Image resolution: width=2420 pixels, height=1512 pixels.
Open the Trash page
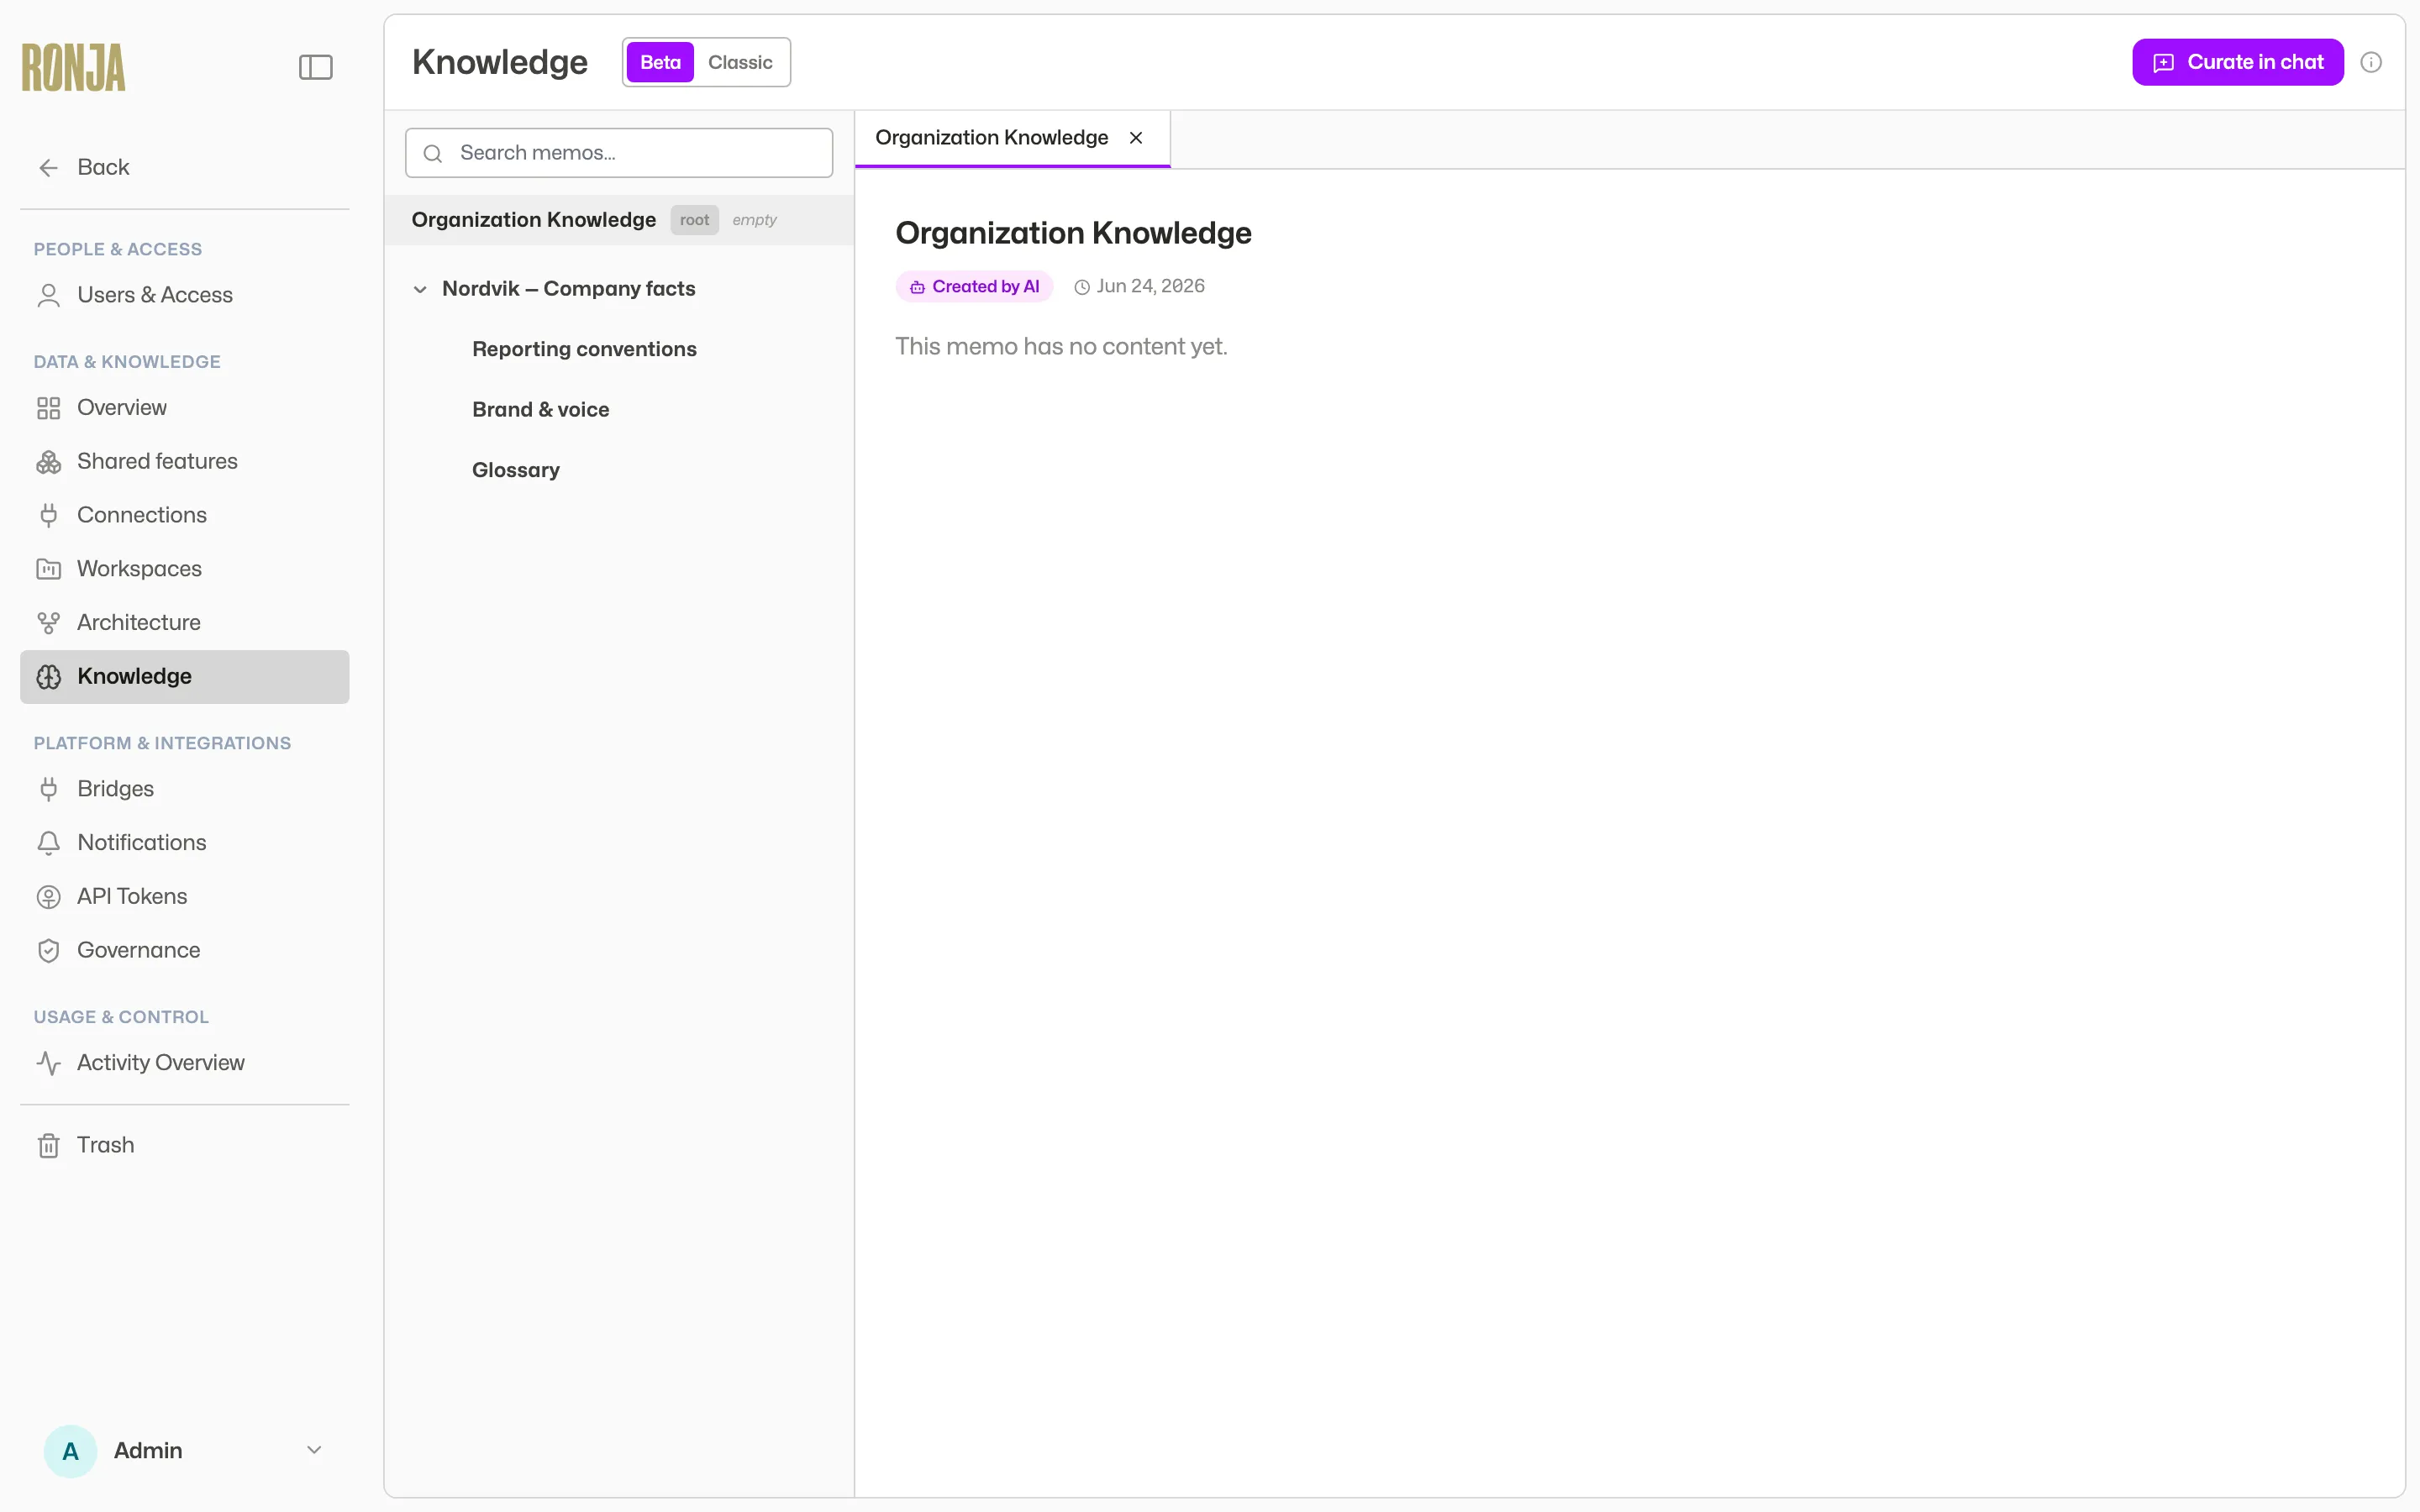(185, 1146)
